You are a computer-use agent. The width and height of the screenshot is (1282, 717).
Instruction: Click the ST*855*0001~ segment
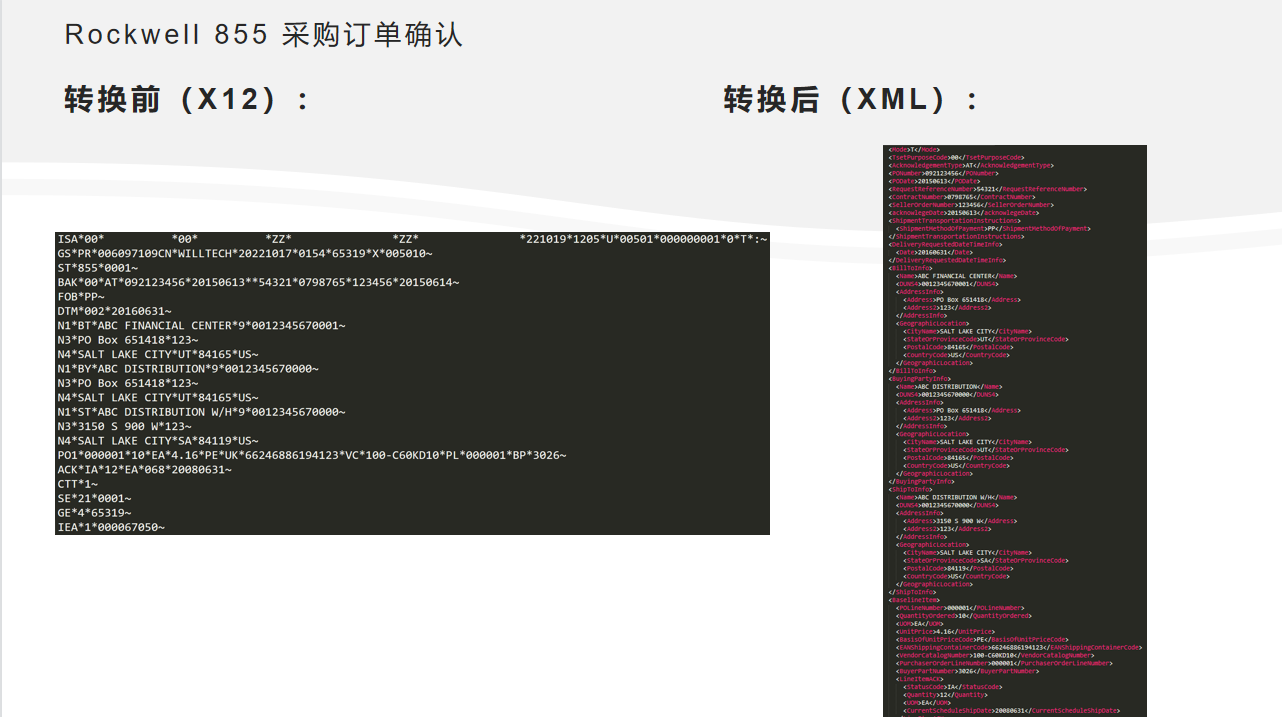pyautogui.click(x=97, y=268)
